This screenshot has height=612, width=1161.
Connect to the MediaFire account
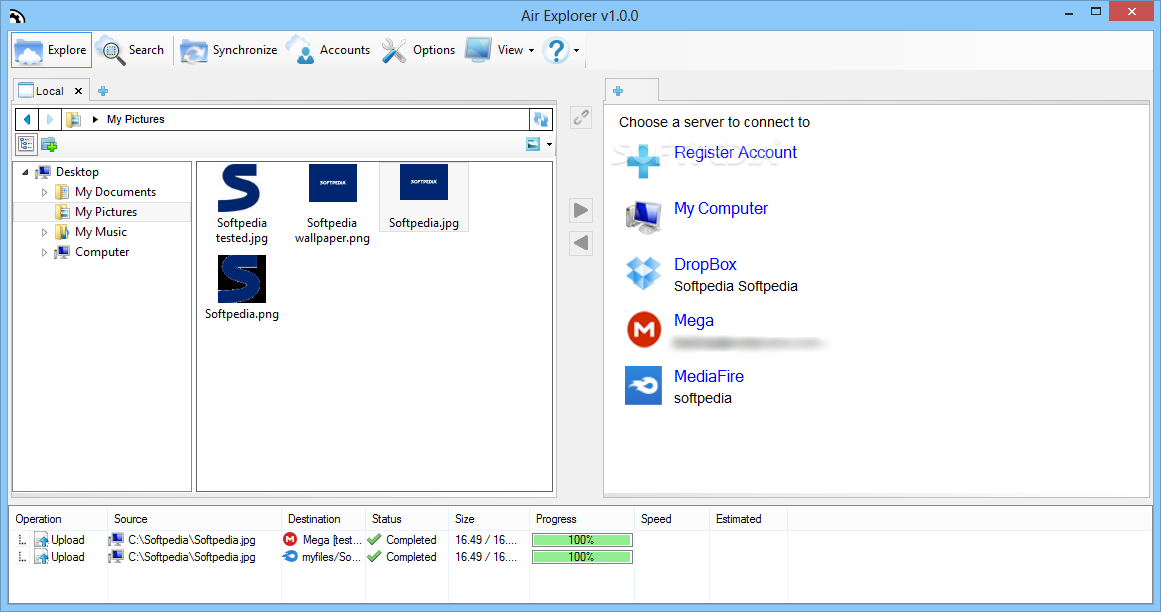click(x=709, y=376)
